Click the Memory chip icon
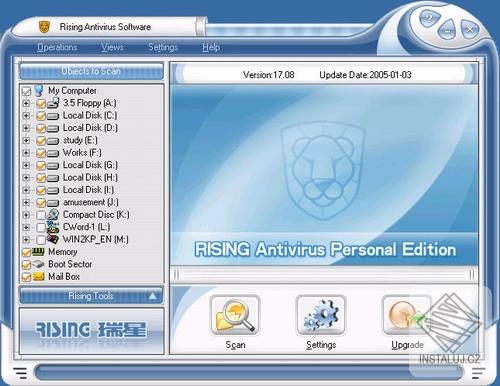The image size is (500, 386). (38, 252)
